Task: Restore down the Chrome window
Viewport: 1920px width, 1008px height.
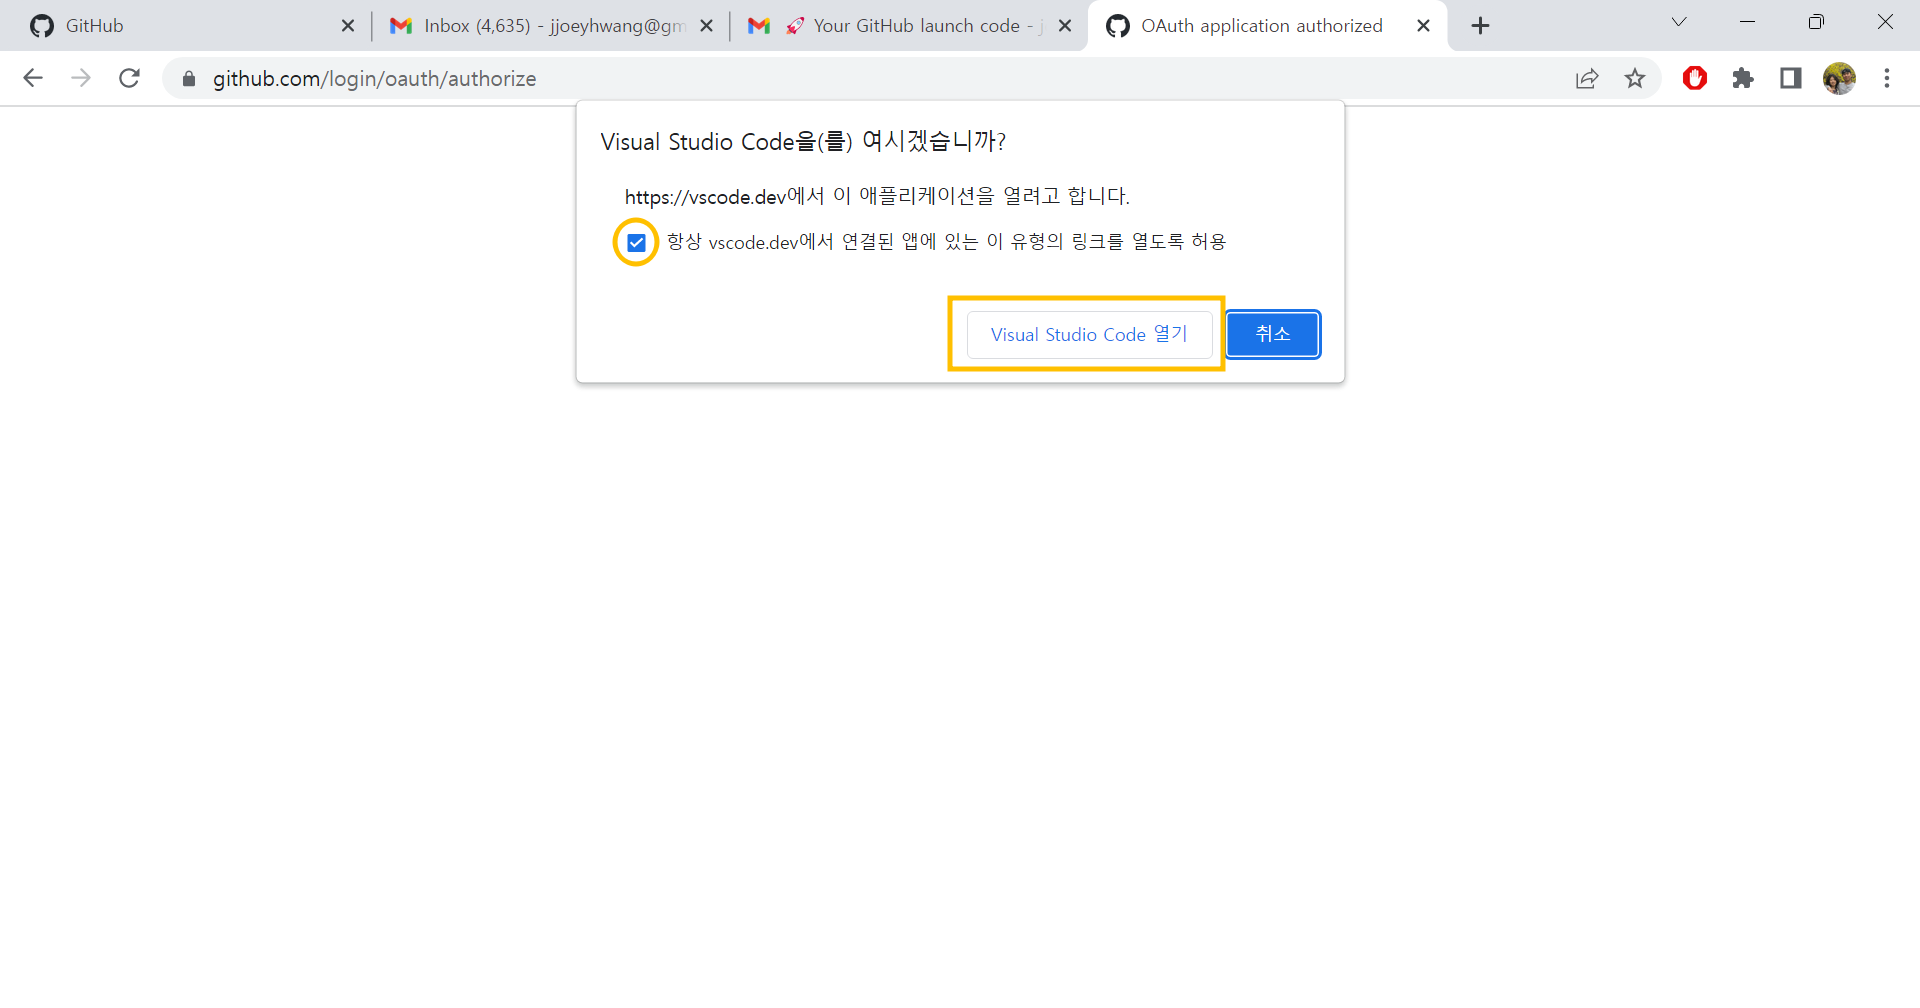Action: coord(1817,22)
